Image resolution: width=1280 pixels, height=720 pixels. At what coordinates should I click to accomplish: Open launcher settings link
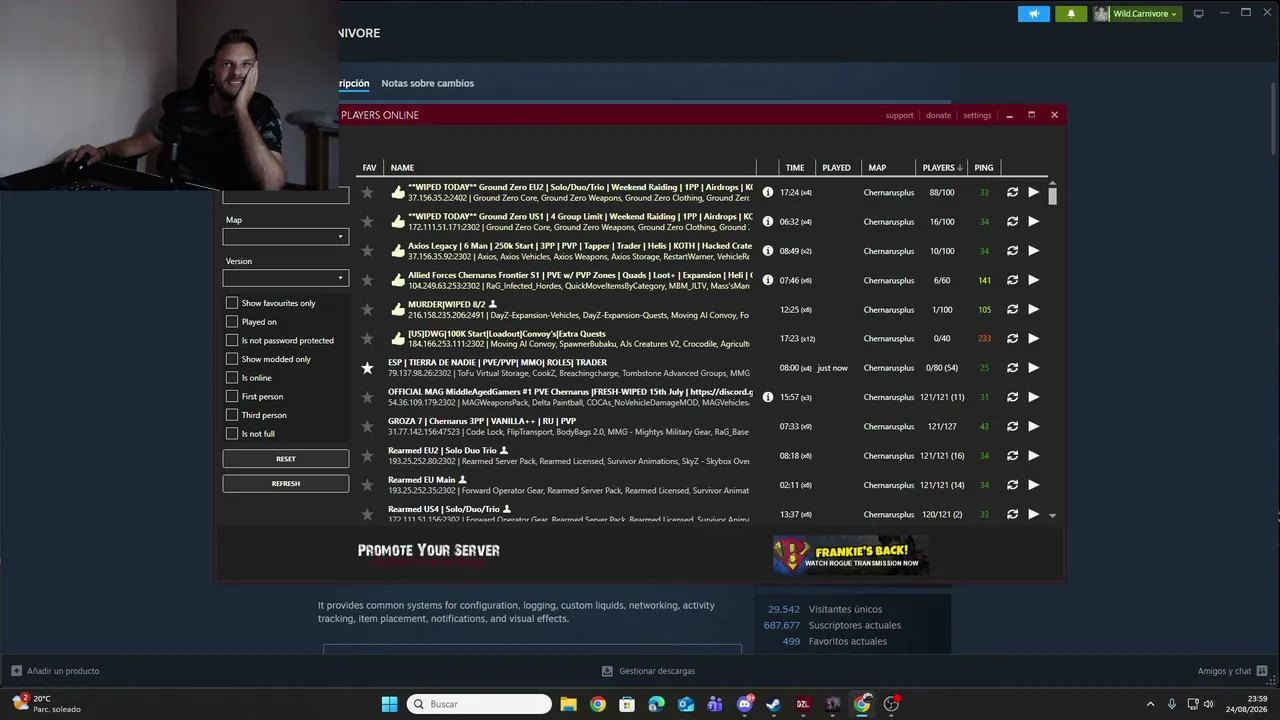click(977, 115)
